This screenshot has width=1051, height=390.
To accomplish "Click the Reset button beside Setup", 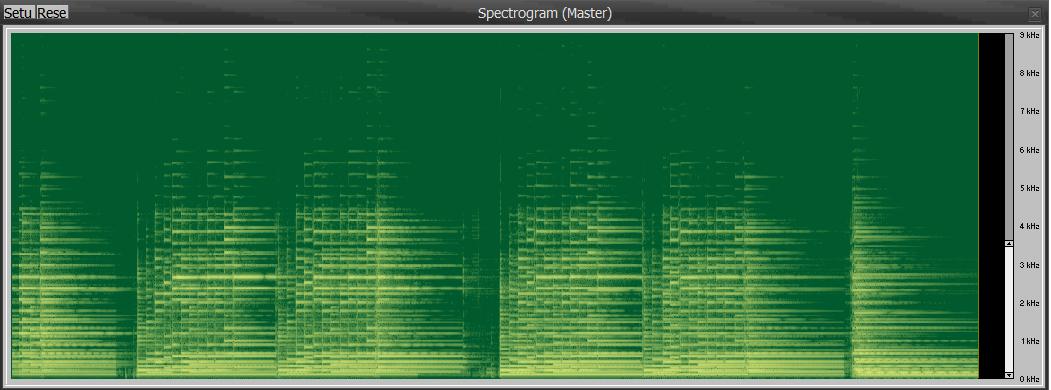I will pos(52,13).
